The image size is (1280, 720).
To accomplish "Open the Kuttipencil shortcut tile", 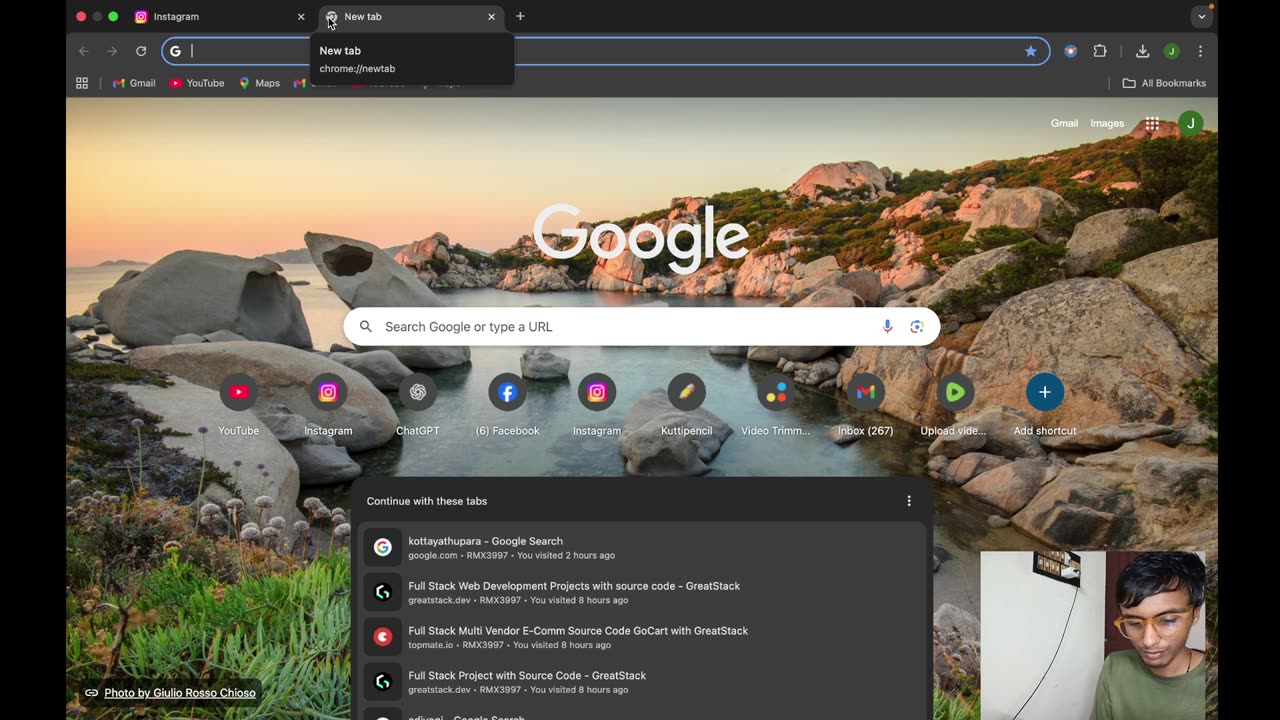I will point(686,403).
